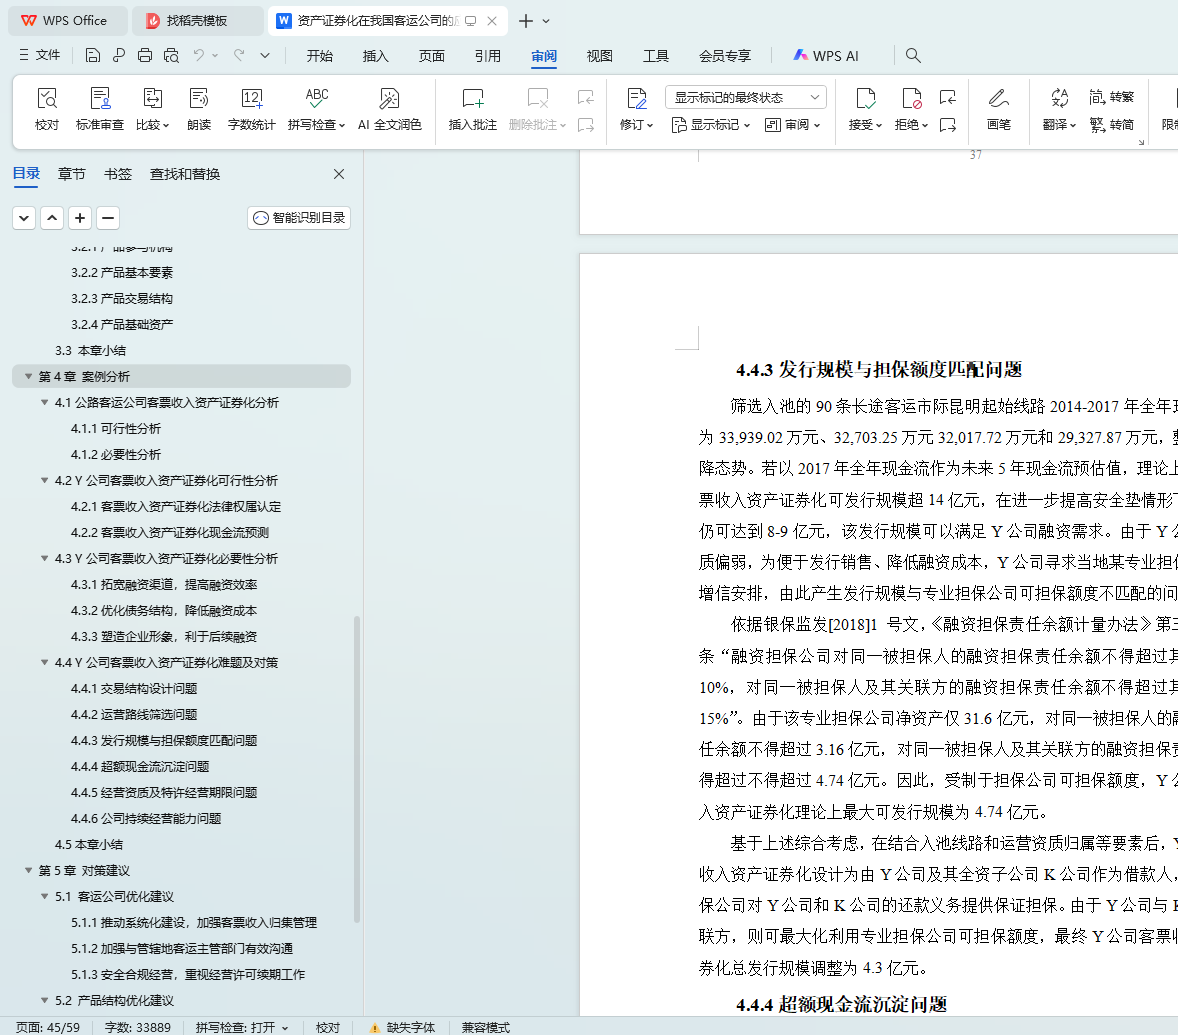Screen dimensions: 1178x1035
Task: Click 页面: 45/59 page indicator
Action: click(47, 1027)
